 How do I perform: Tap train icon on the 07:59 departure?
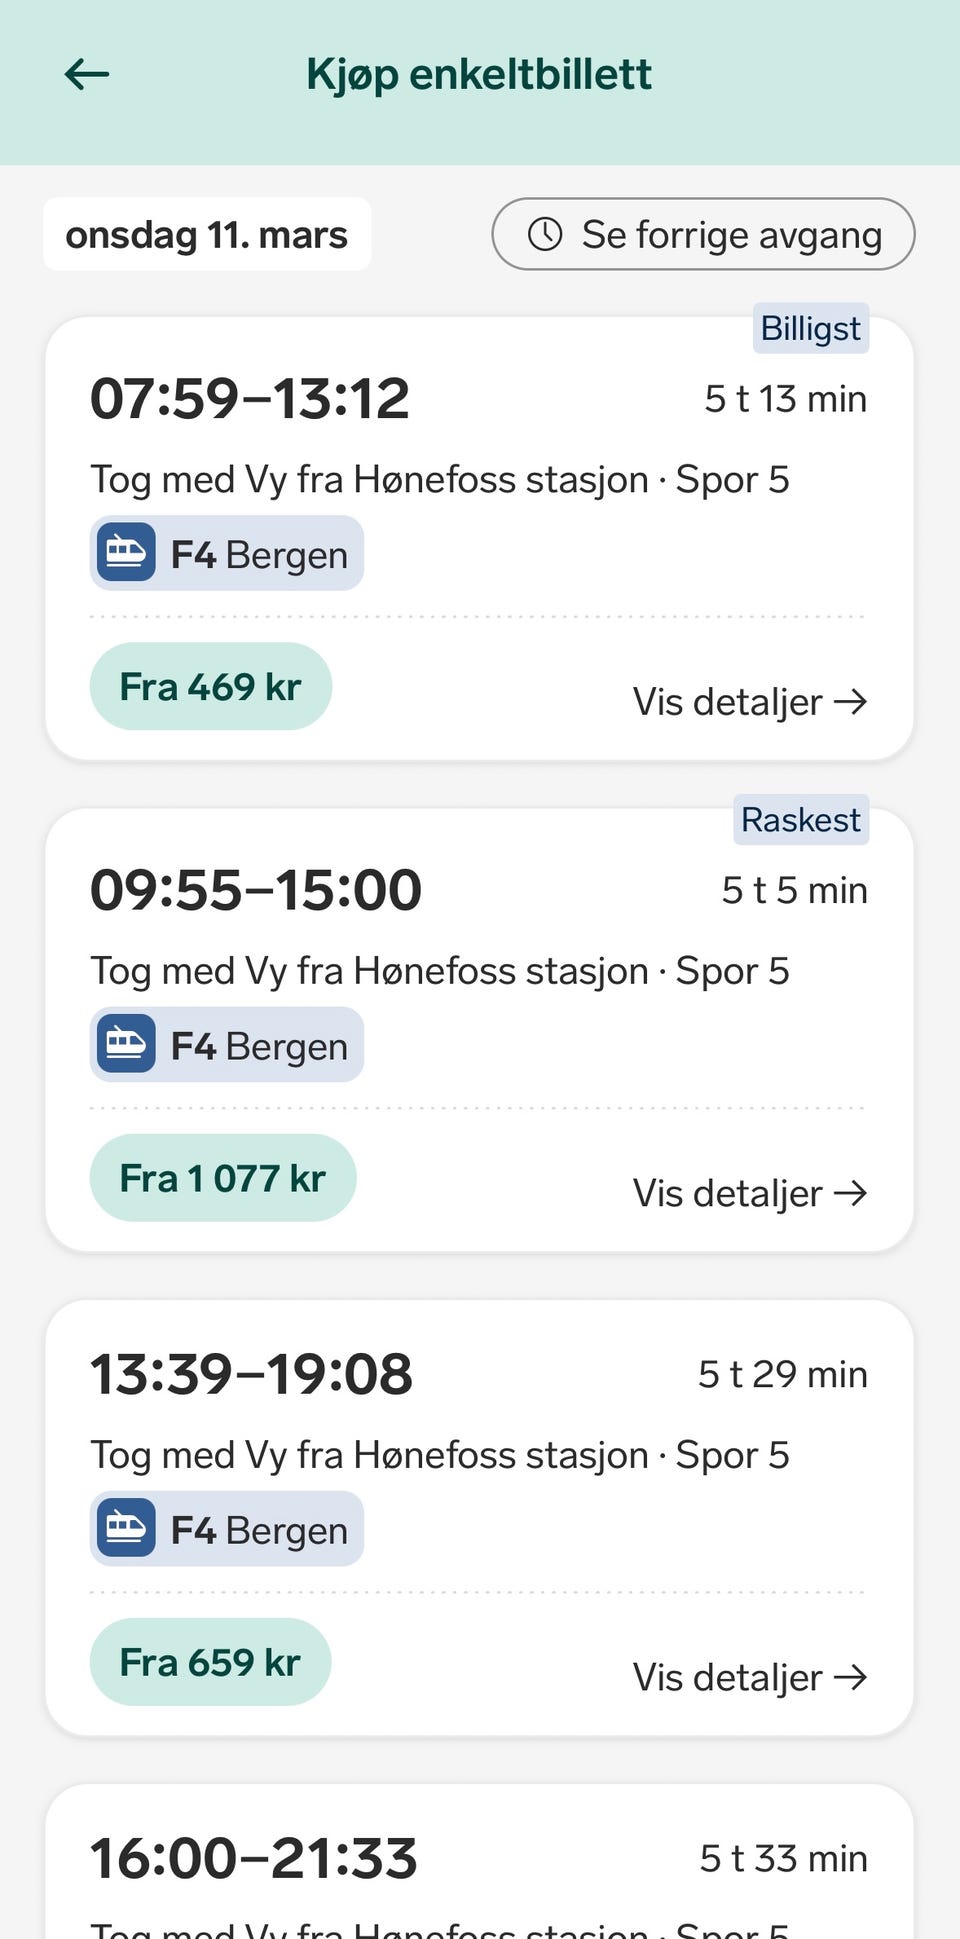click(126, 552)
